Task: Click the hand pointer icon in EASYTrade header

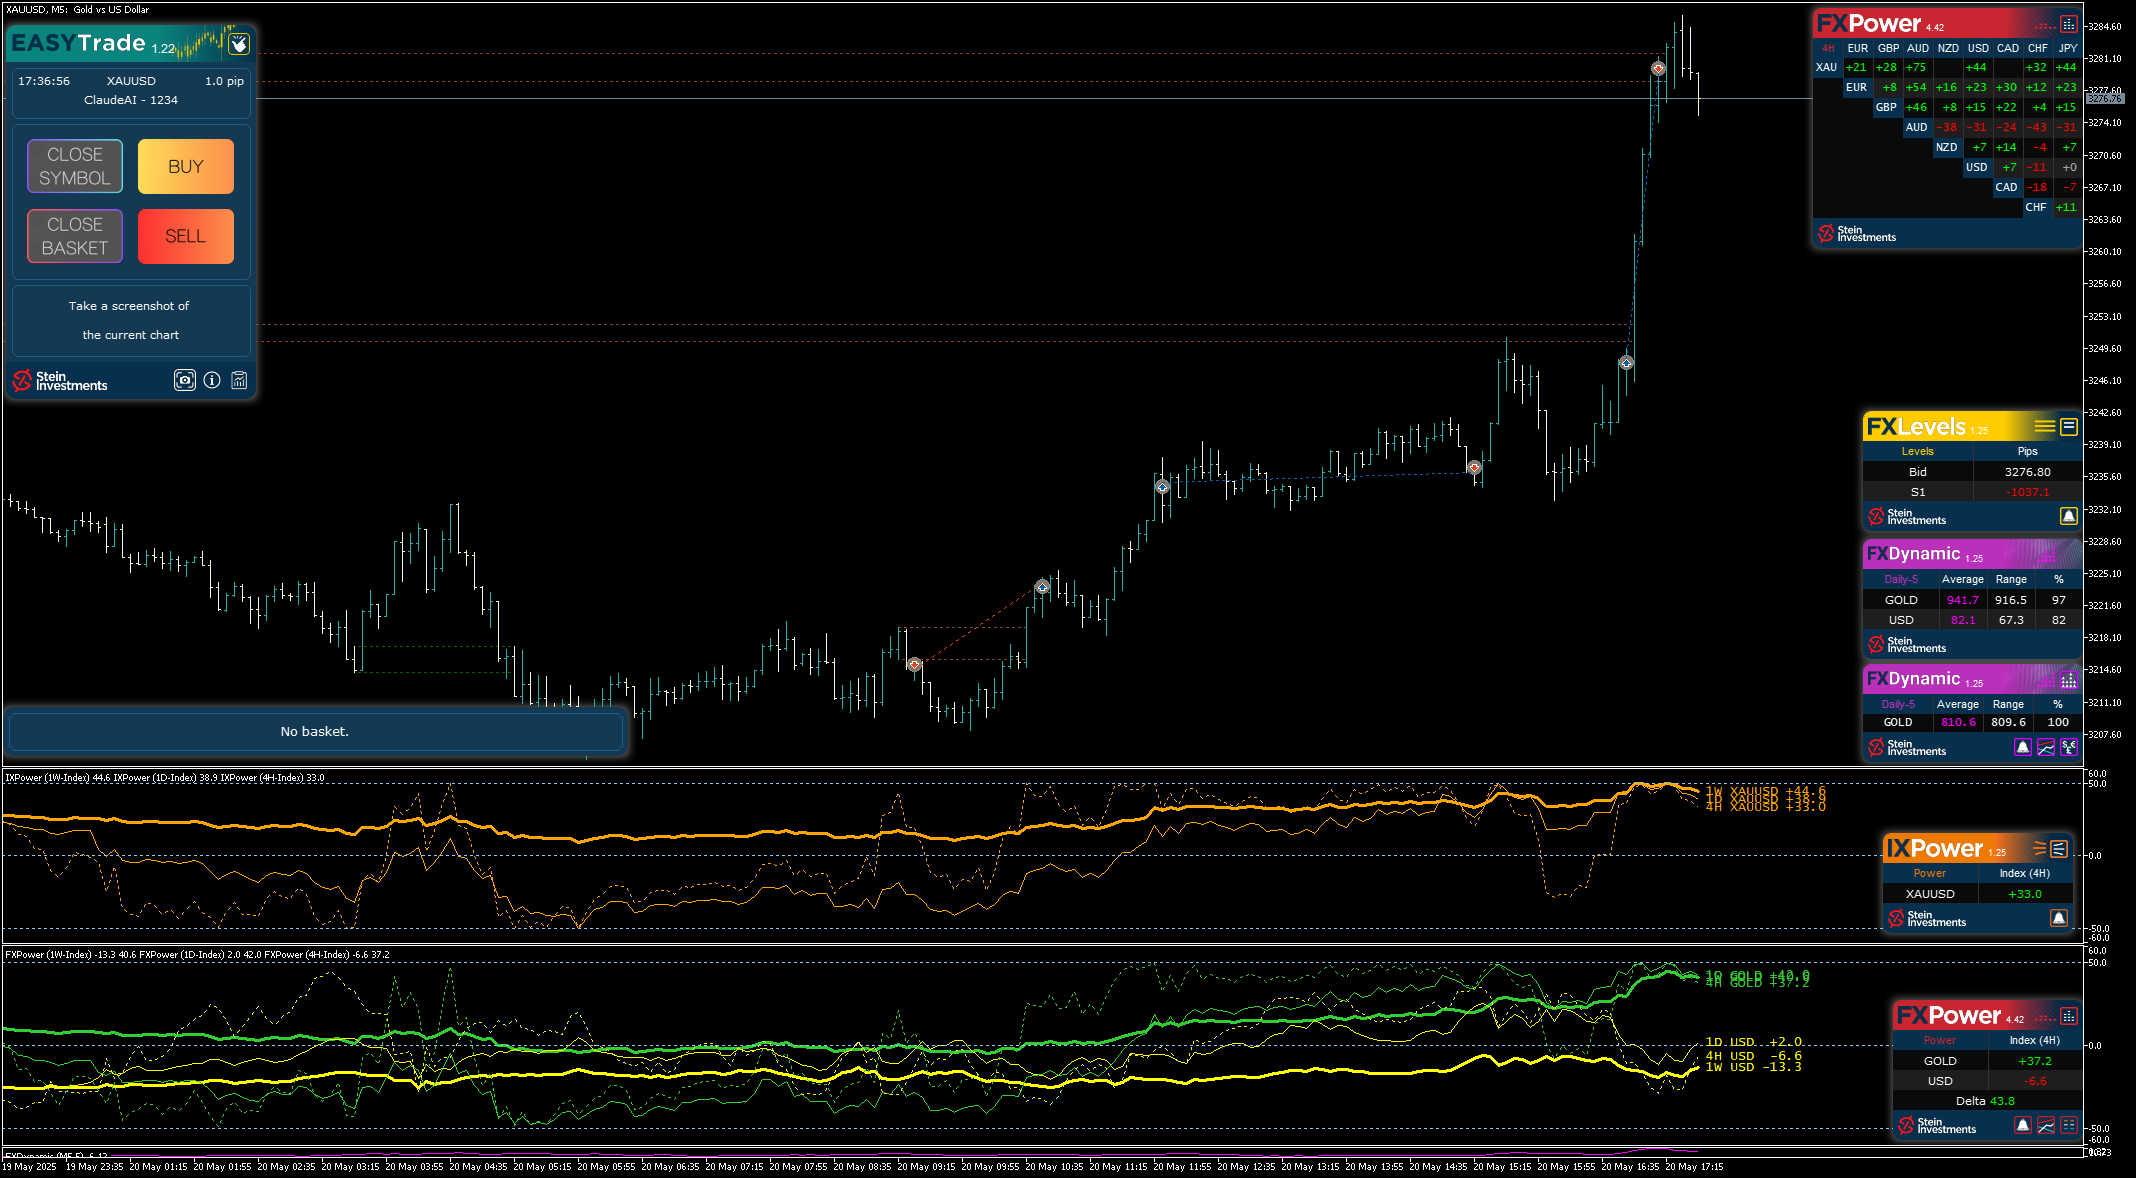Action: click(x=239, y=44)
